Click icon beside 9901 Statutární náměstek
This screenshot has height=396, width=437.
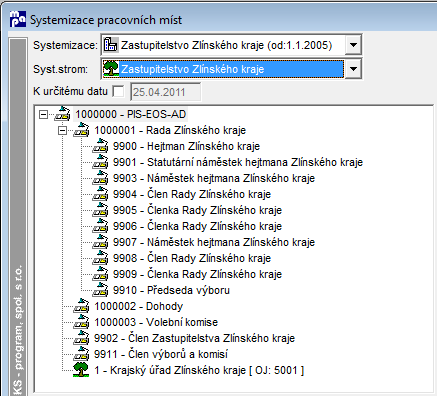click(100, 162)
